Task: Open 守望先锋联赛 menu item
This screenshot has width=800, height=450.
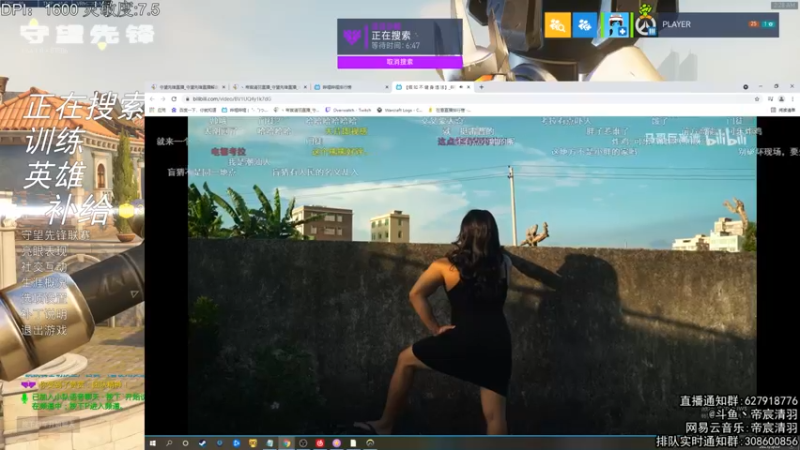Action: [x=56, y=235]
